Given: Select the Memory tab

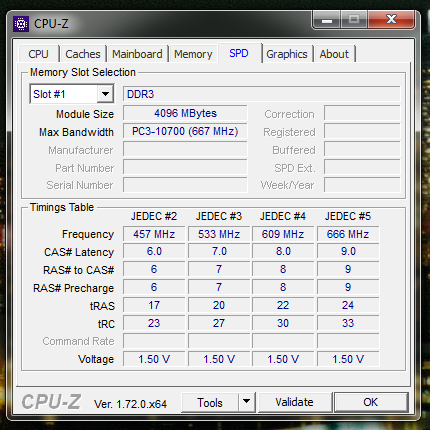Looking at the screenshot, I should point(193,54).
